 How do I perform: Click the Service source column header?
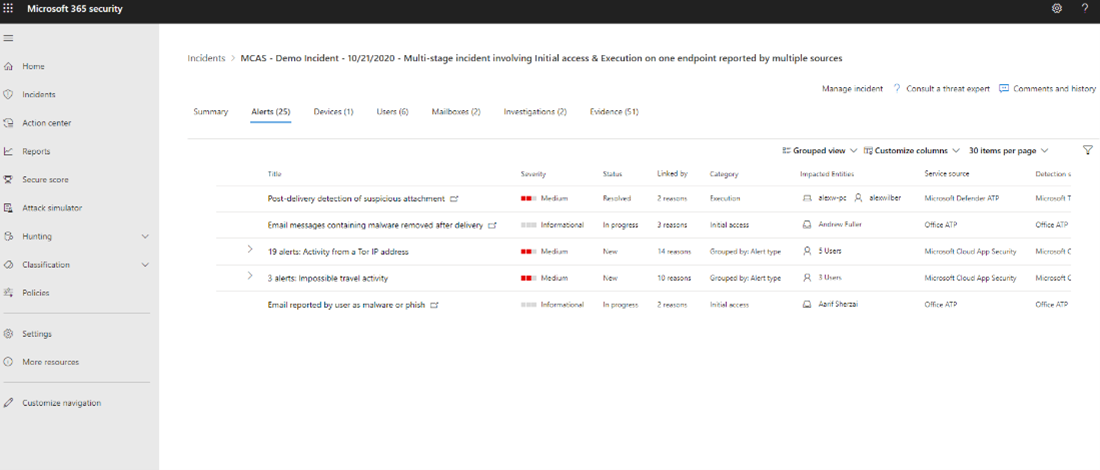[947, 174]
